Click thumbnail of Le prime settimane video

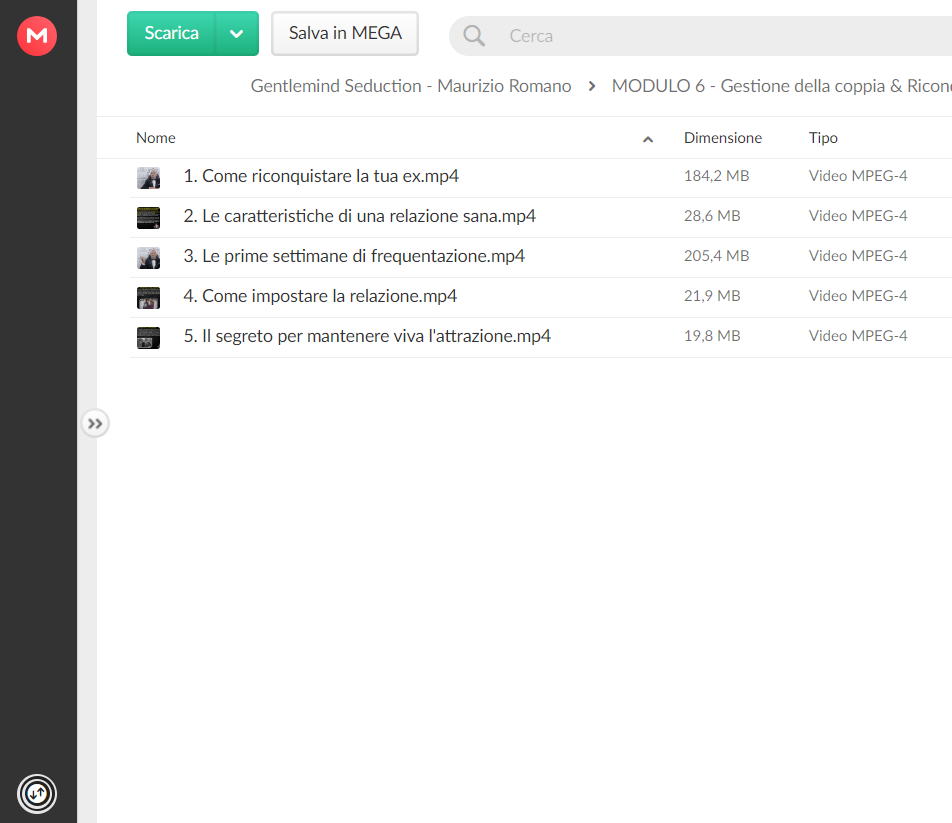(148, 258)
